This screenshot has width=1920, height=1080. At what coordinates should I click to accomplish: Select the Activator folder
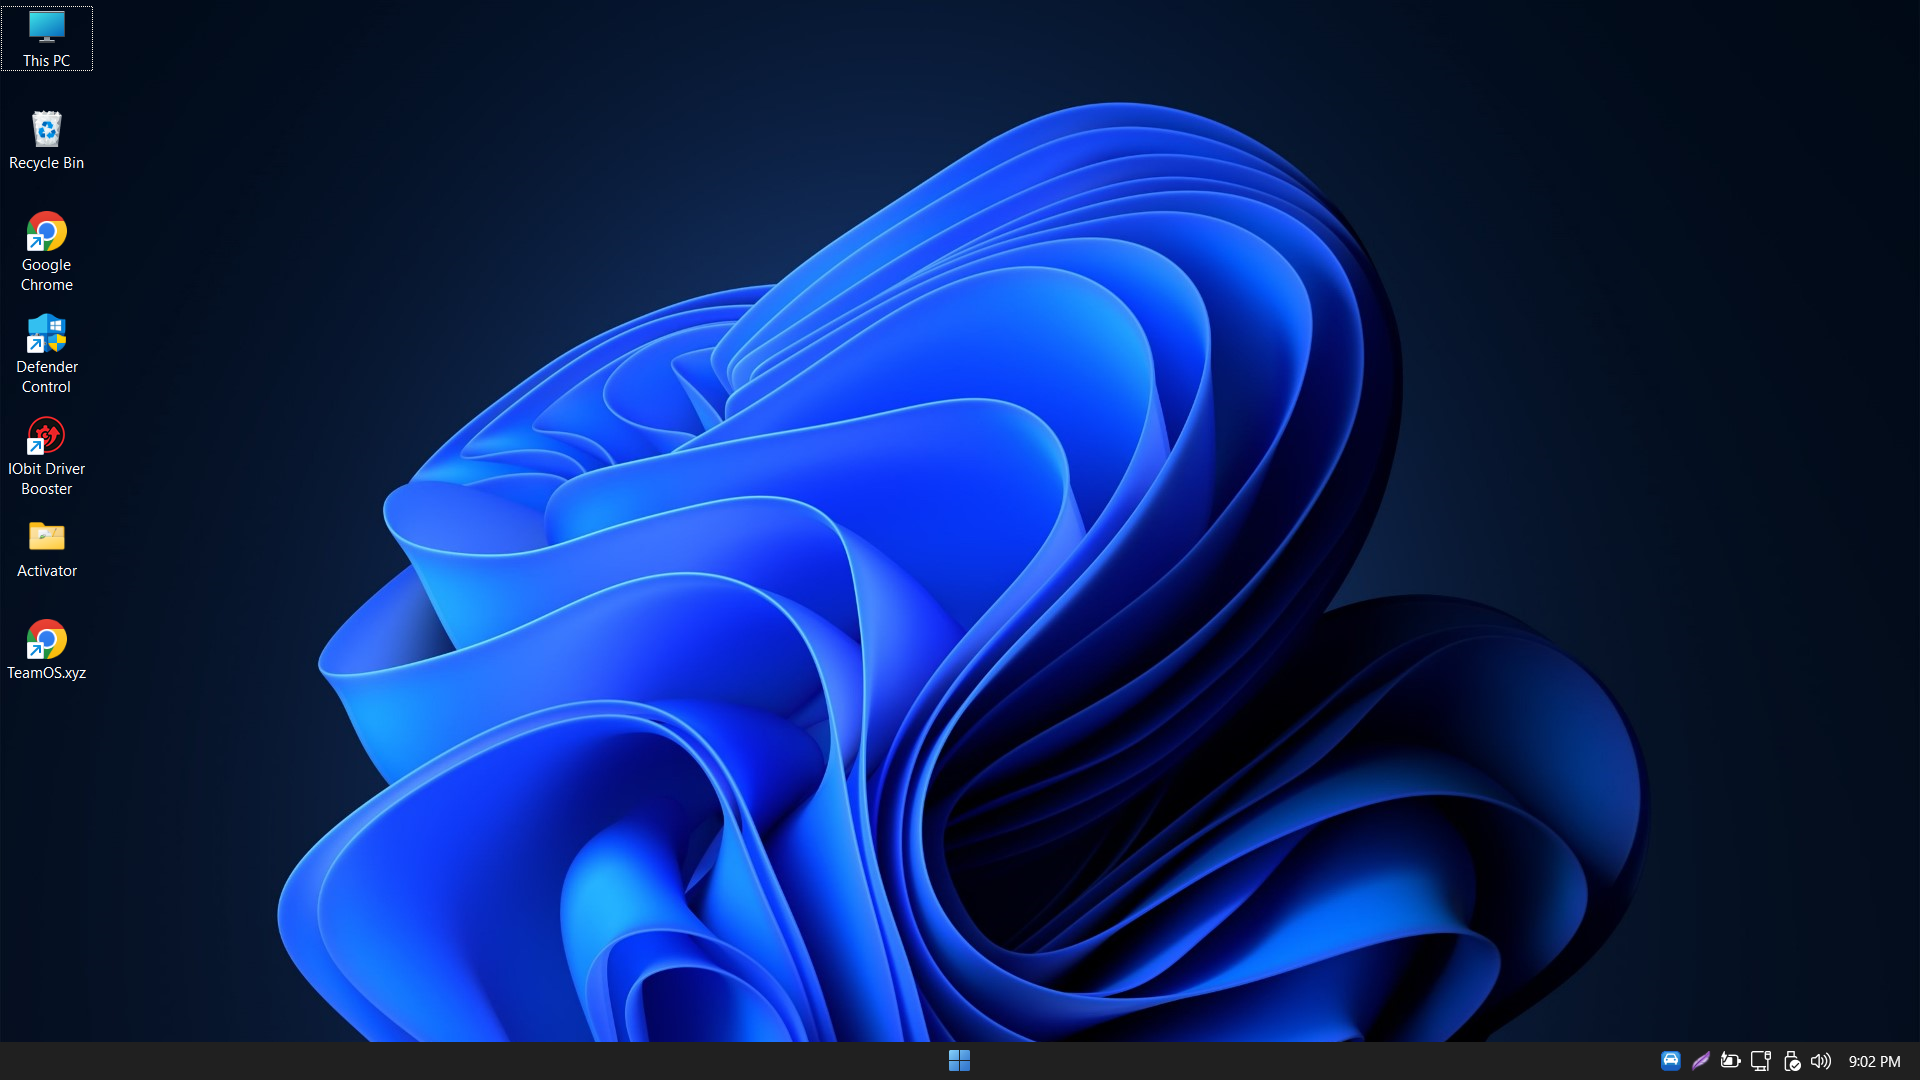pos(46,538)
